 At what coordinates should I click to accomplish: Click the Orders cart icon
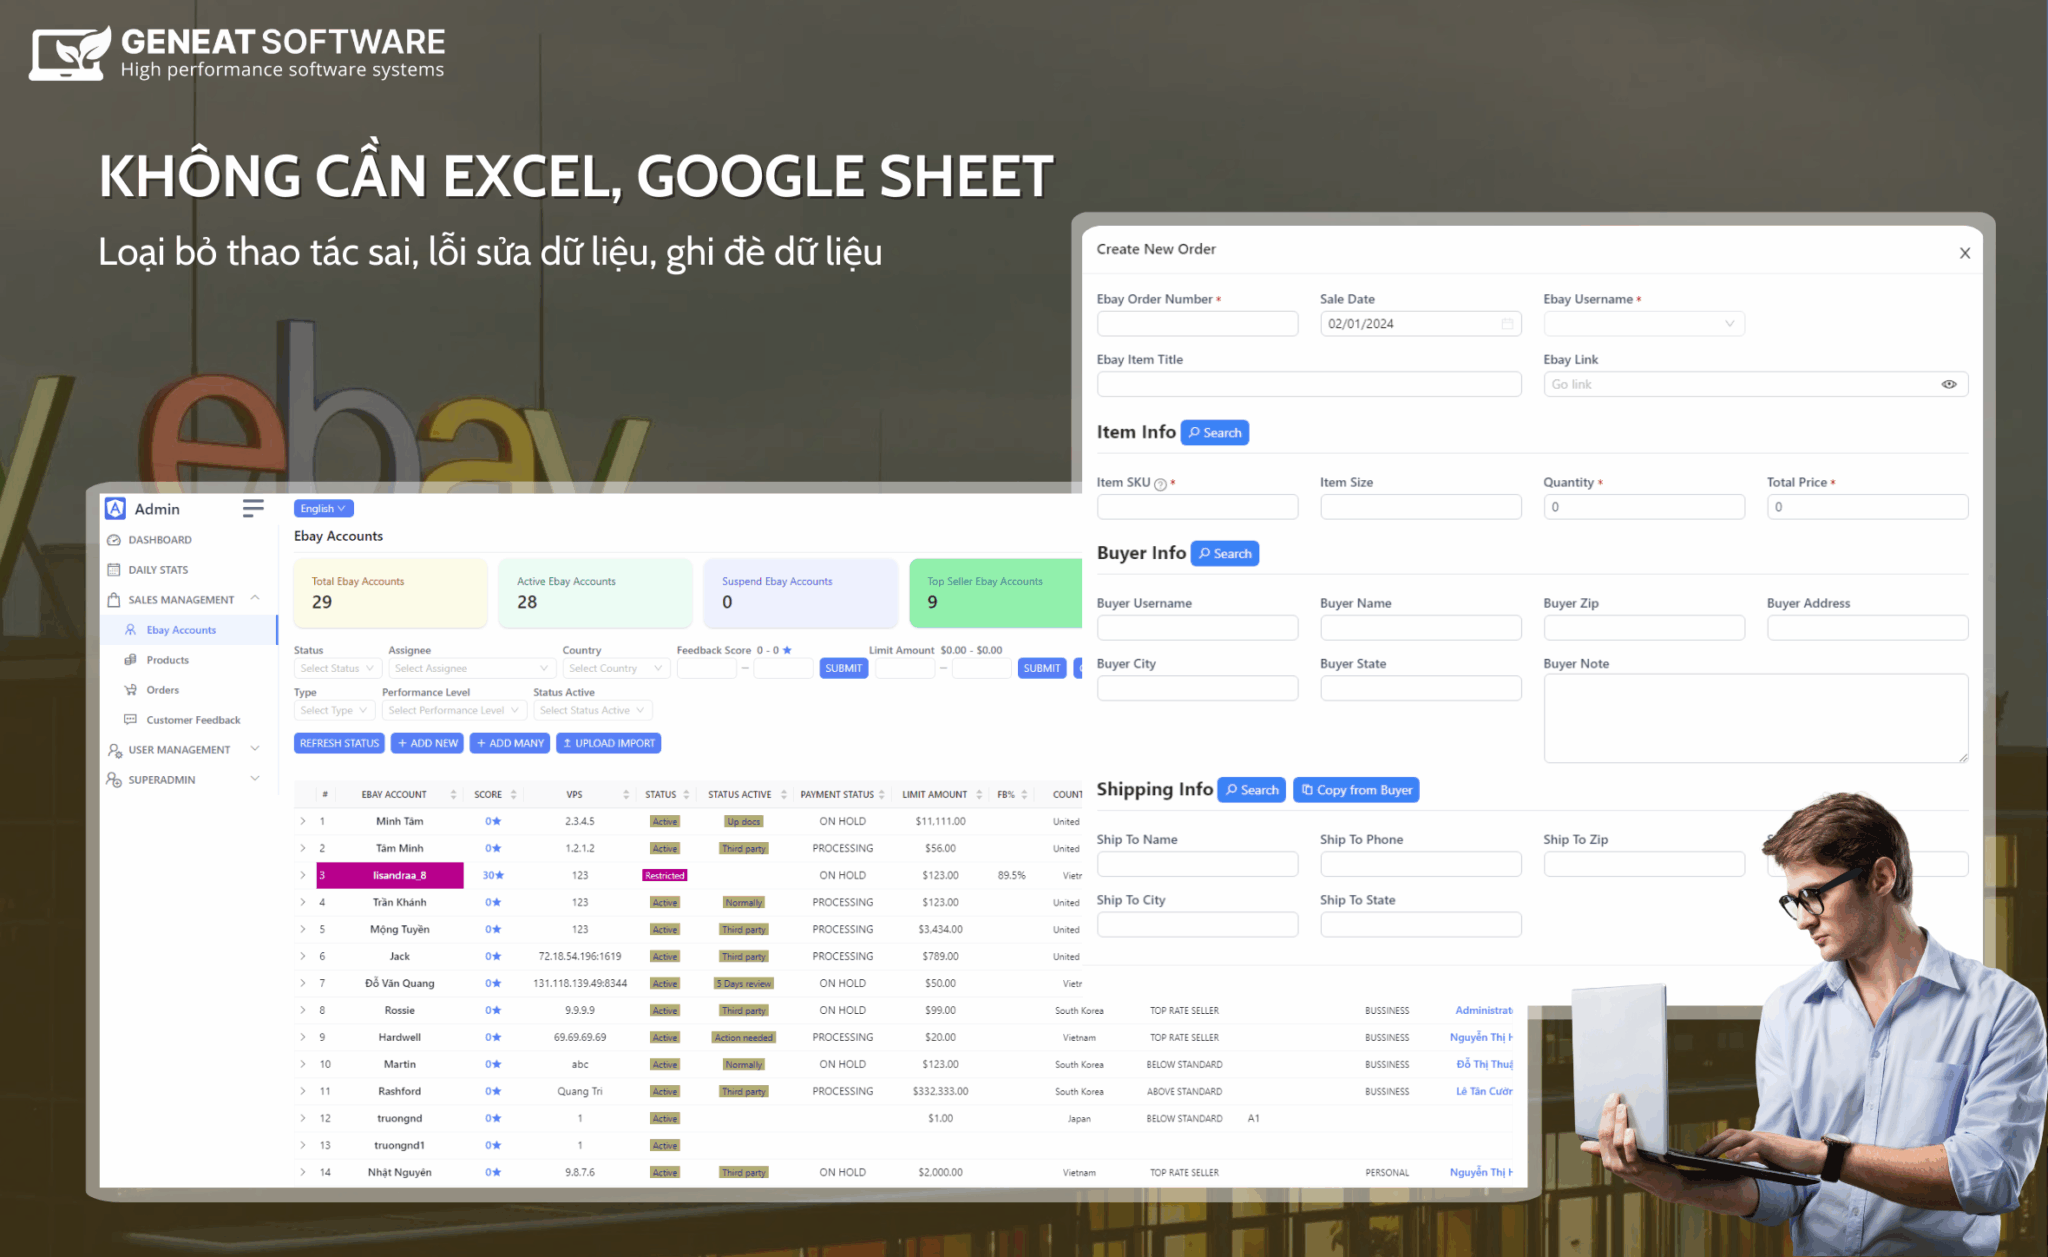[x=130, y=690]
